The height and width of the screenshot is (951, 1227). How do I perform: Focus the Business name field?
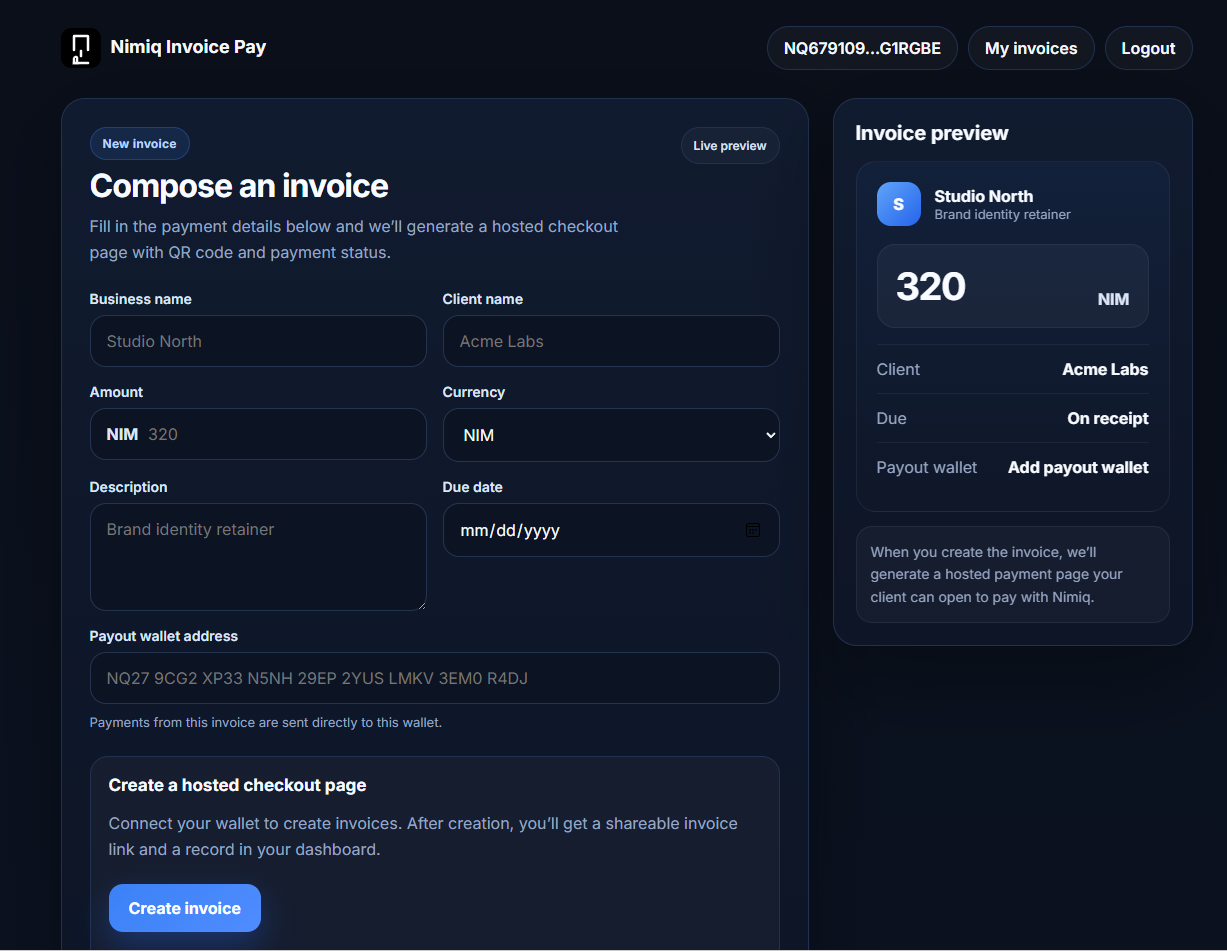coord(258,341)
